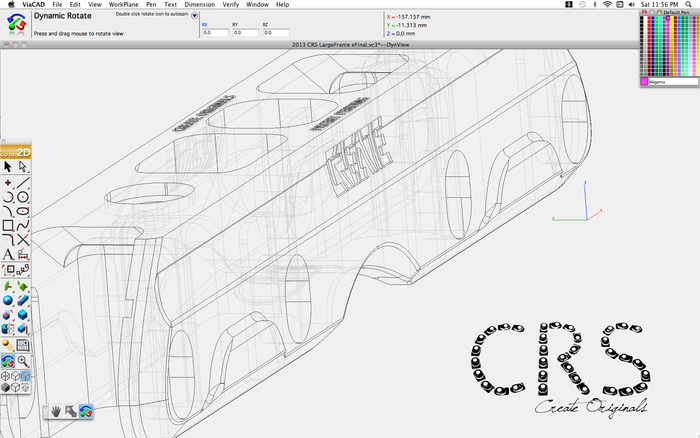
Task: Select the trim tool in palette
Action: click(x=22, y=240)
